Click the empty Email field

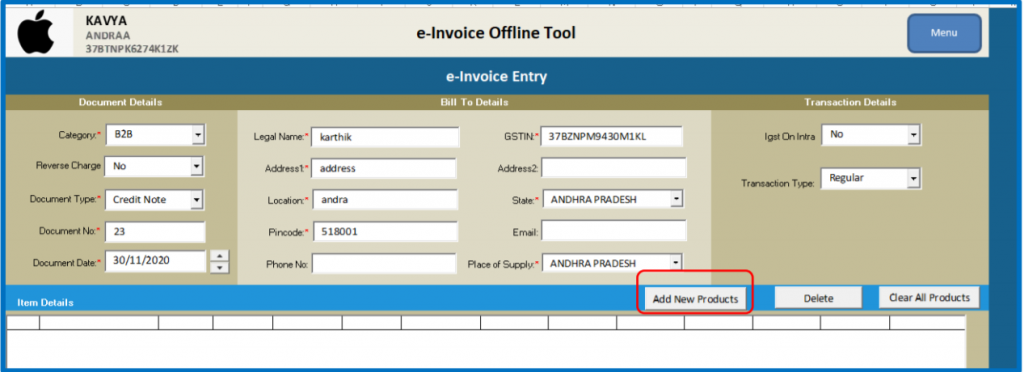[x=614, y=231]
